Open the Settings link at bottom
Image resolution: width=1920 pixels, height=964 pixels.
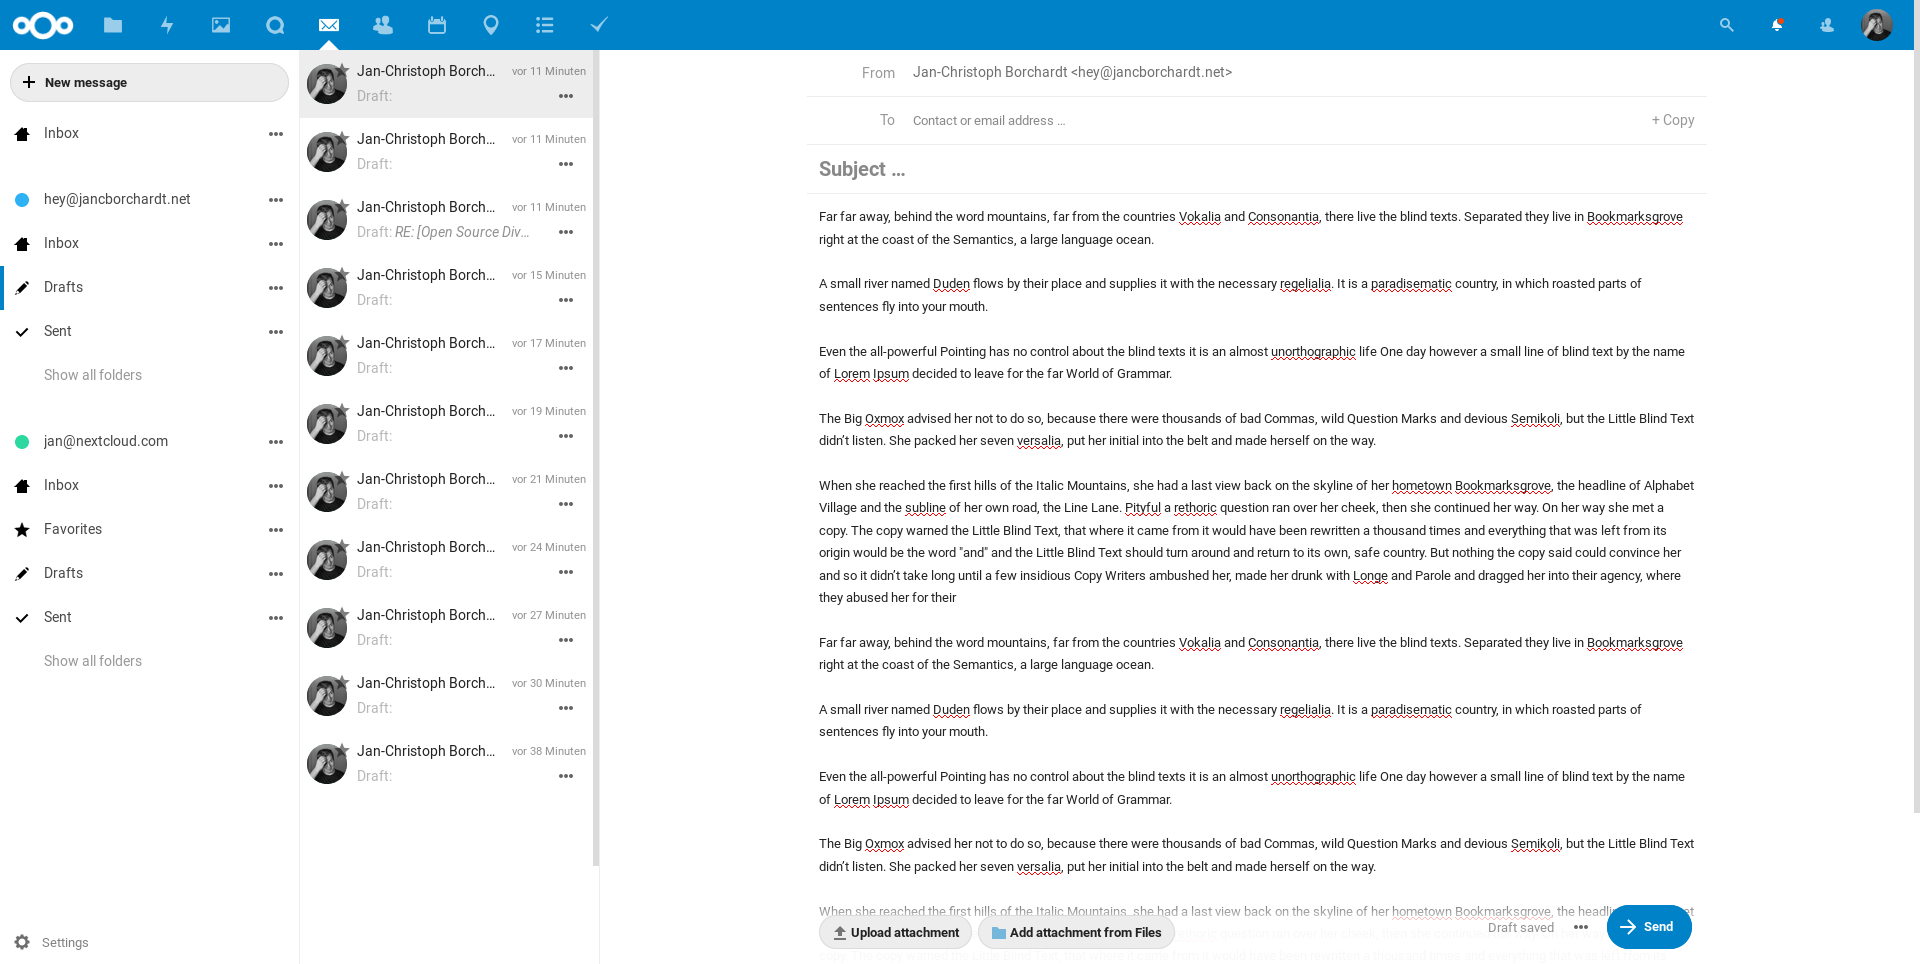click(x=65, y=942)
